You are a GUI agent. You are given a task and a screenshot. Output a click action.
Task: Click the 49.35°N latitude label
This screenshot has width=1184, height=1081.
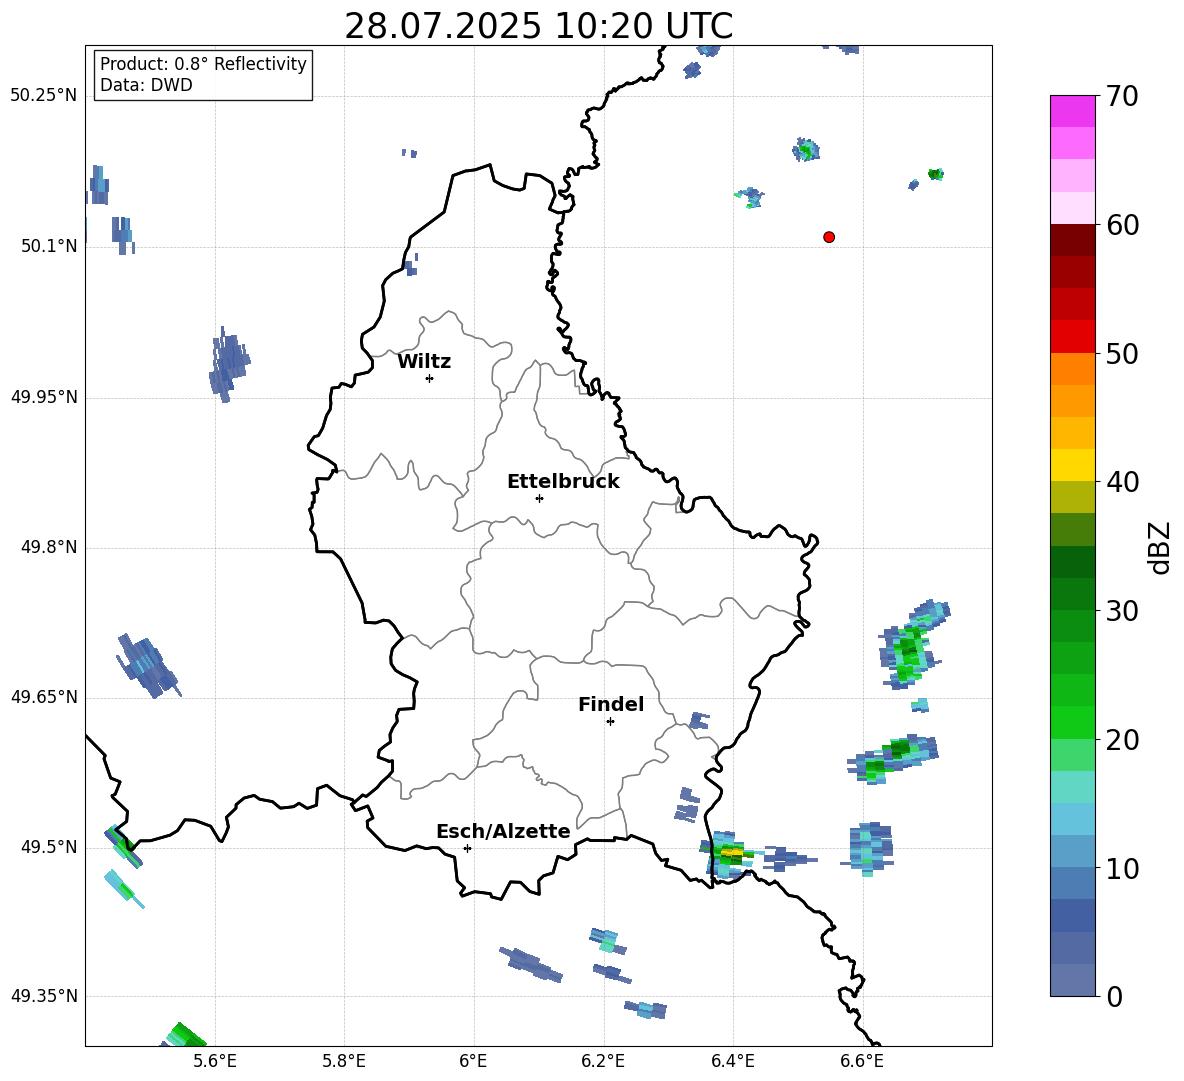(43, 996)
